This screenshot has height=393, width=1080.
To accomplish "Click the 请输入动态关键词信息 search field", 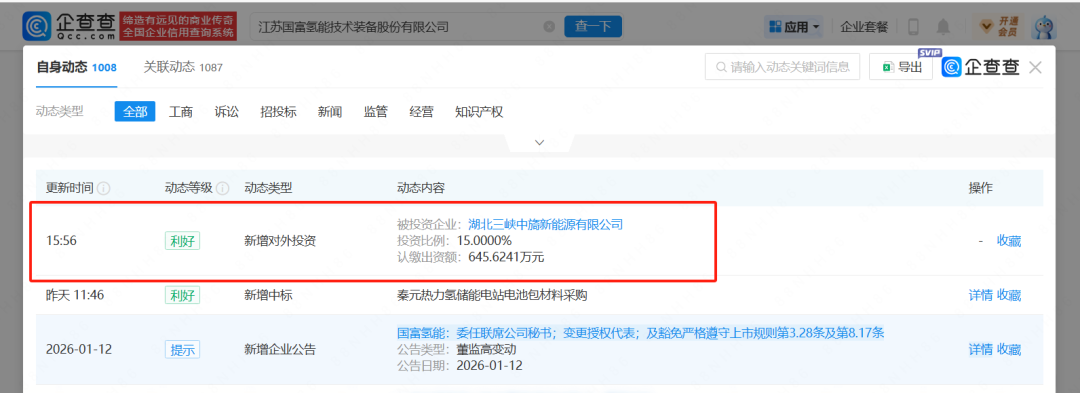I will pyautogui.click(x=782, y=67).
